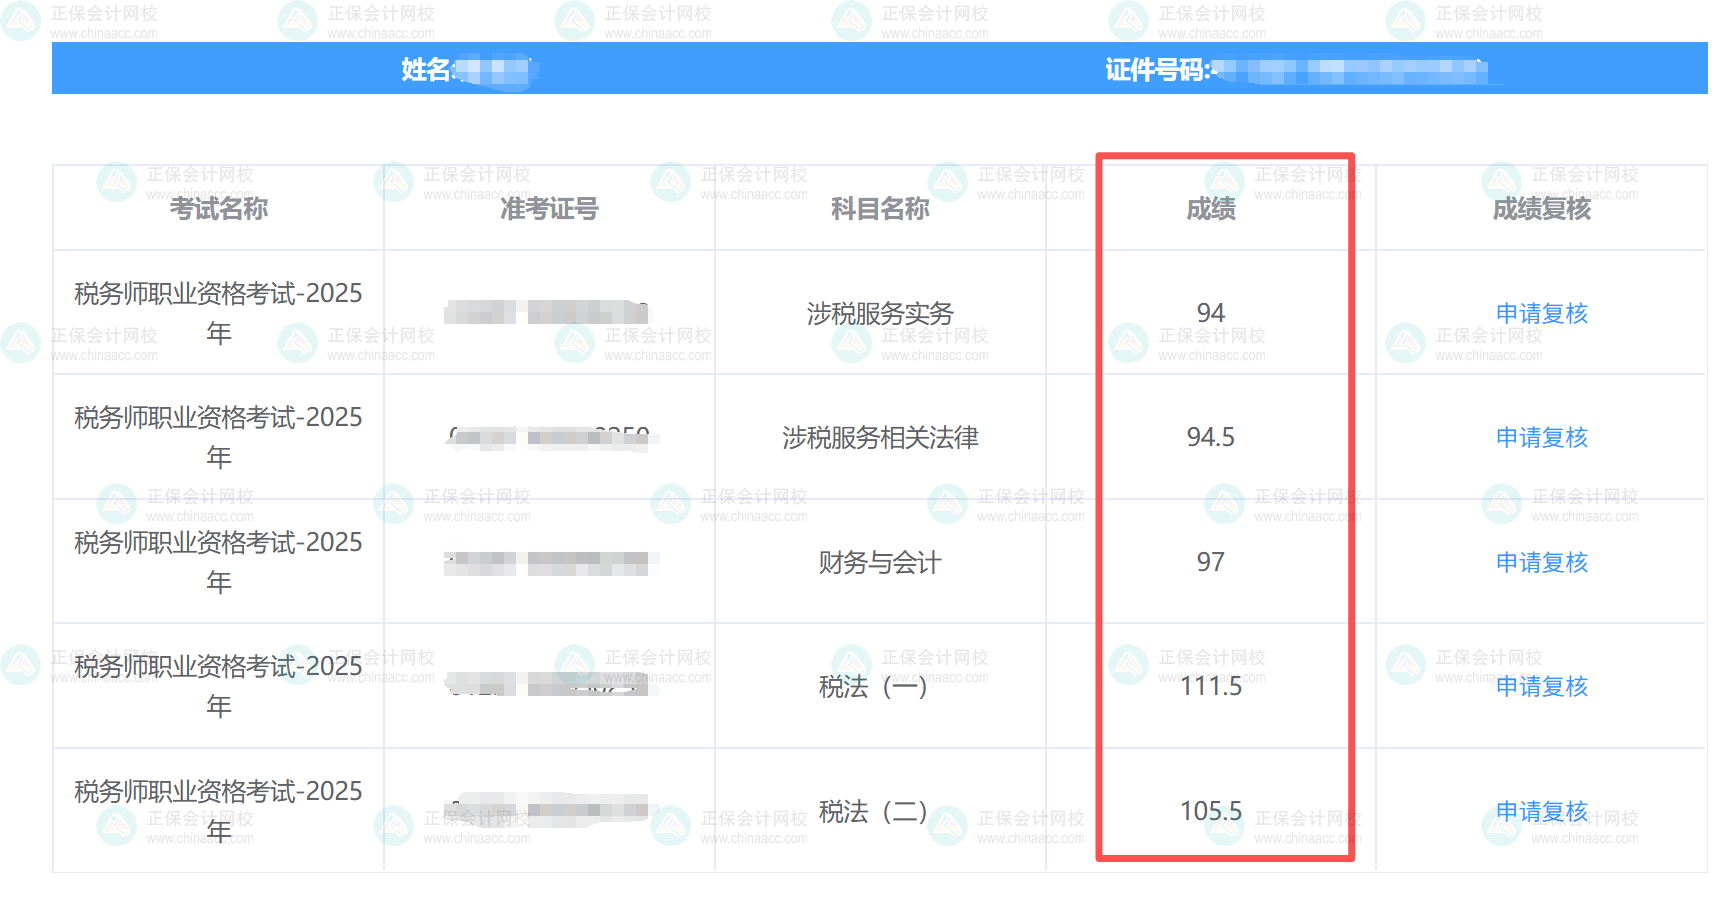The height and width of the screenshot is (917, 1712).
Task: Click the 正保会计网校 logo icon top-left
Action: click(18, 17)
